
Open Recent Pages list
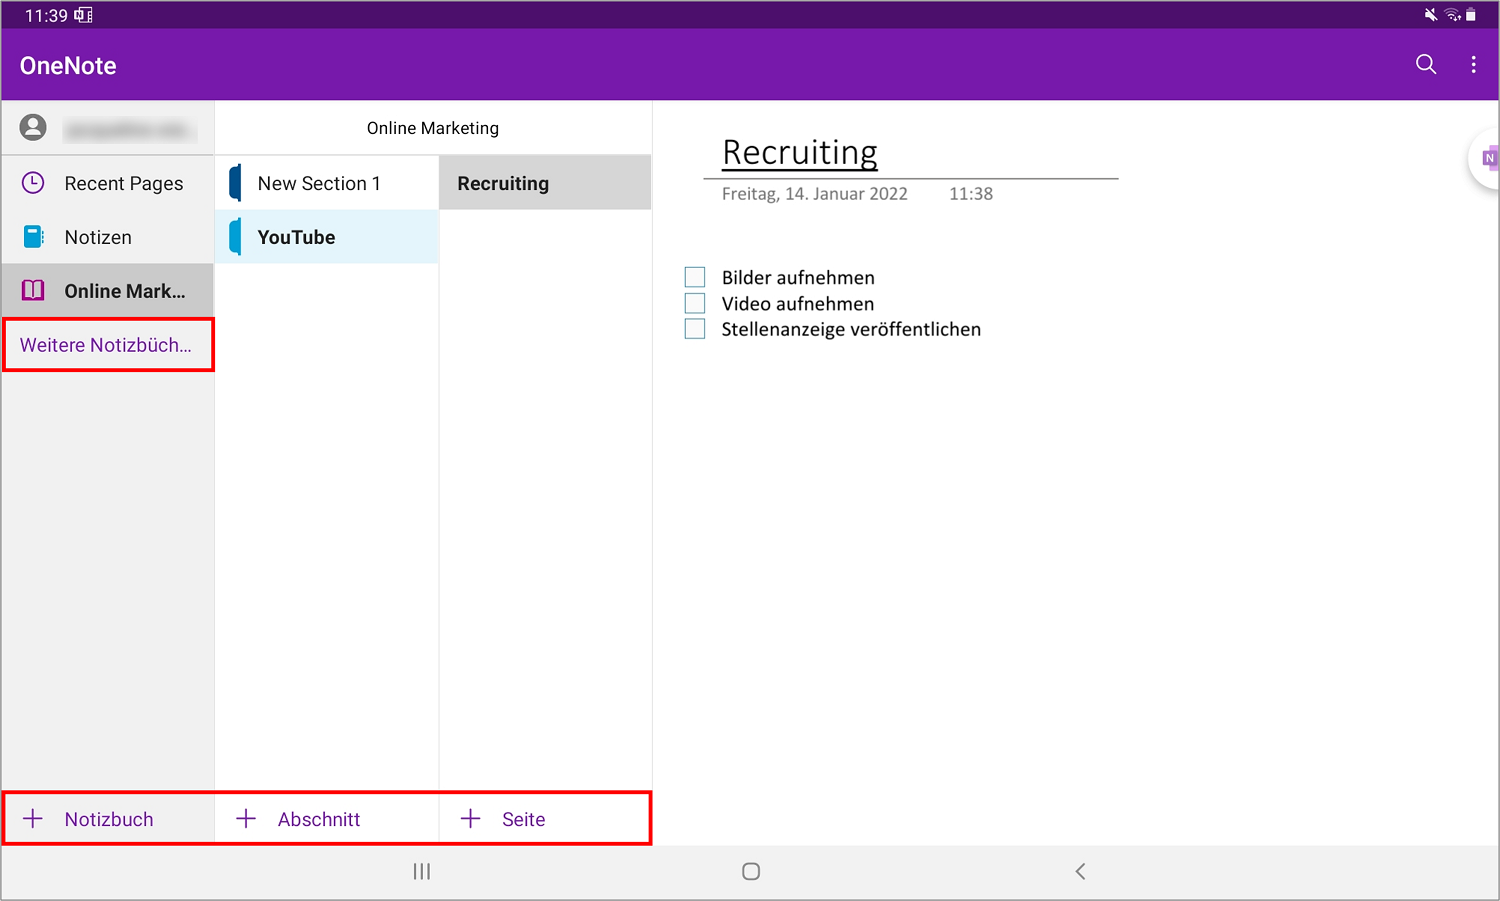pos(108,183)
